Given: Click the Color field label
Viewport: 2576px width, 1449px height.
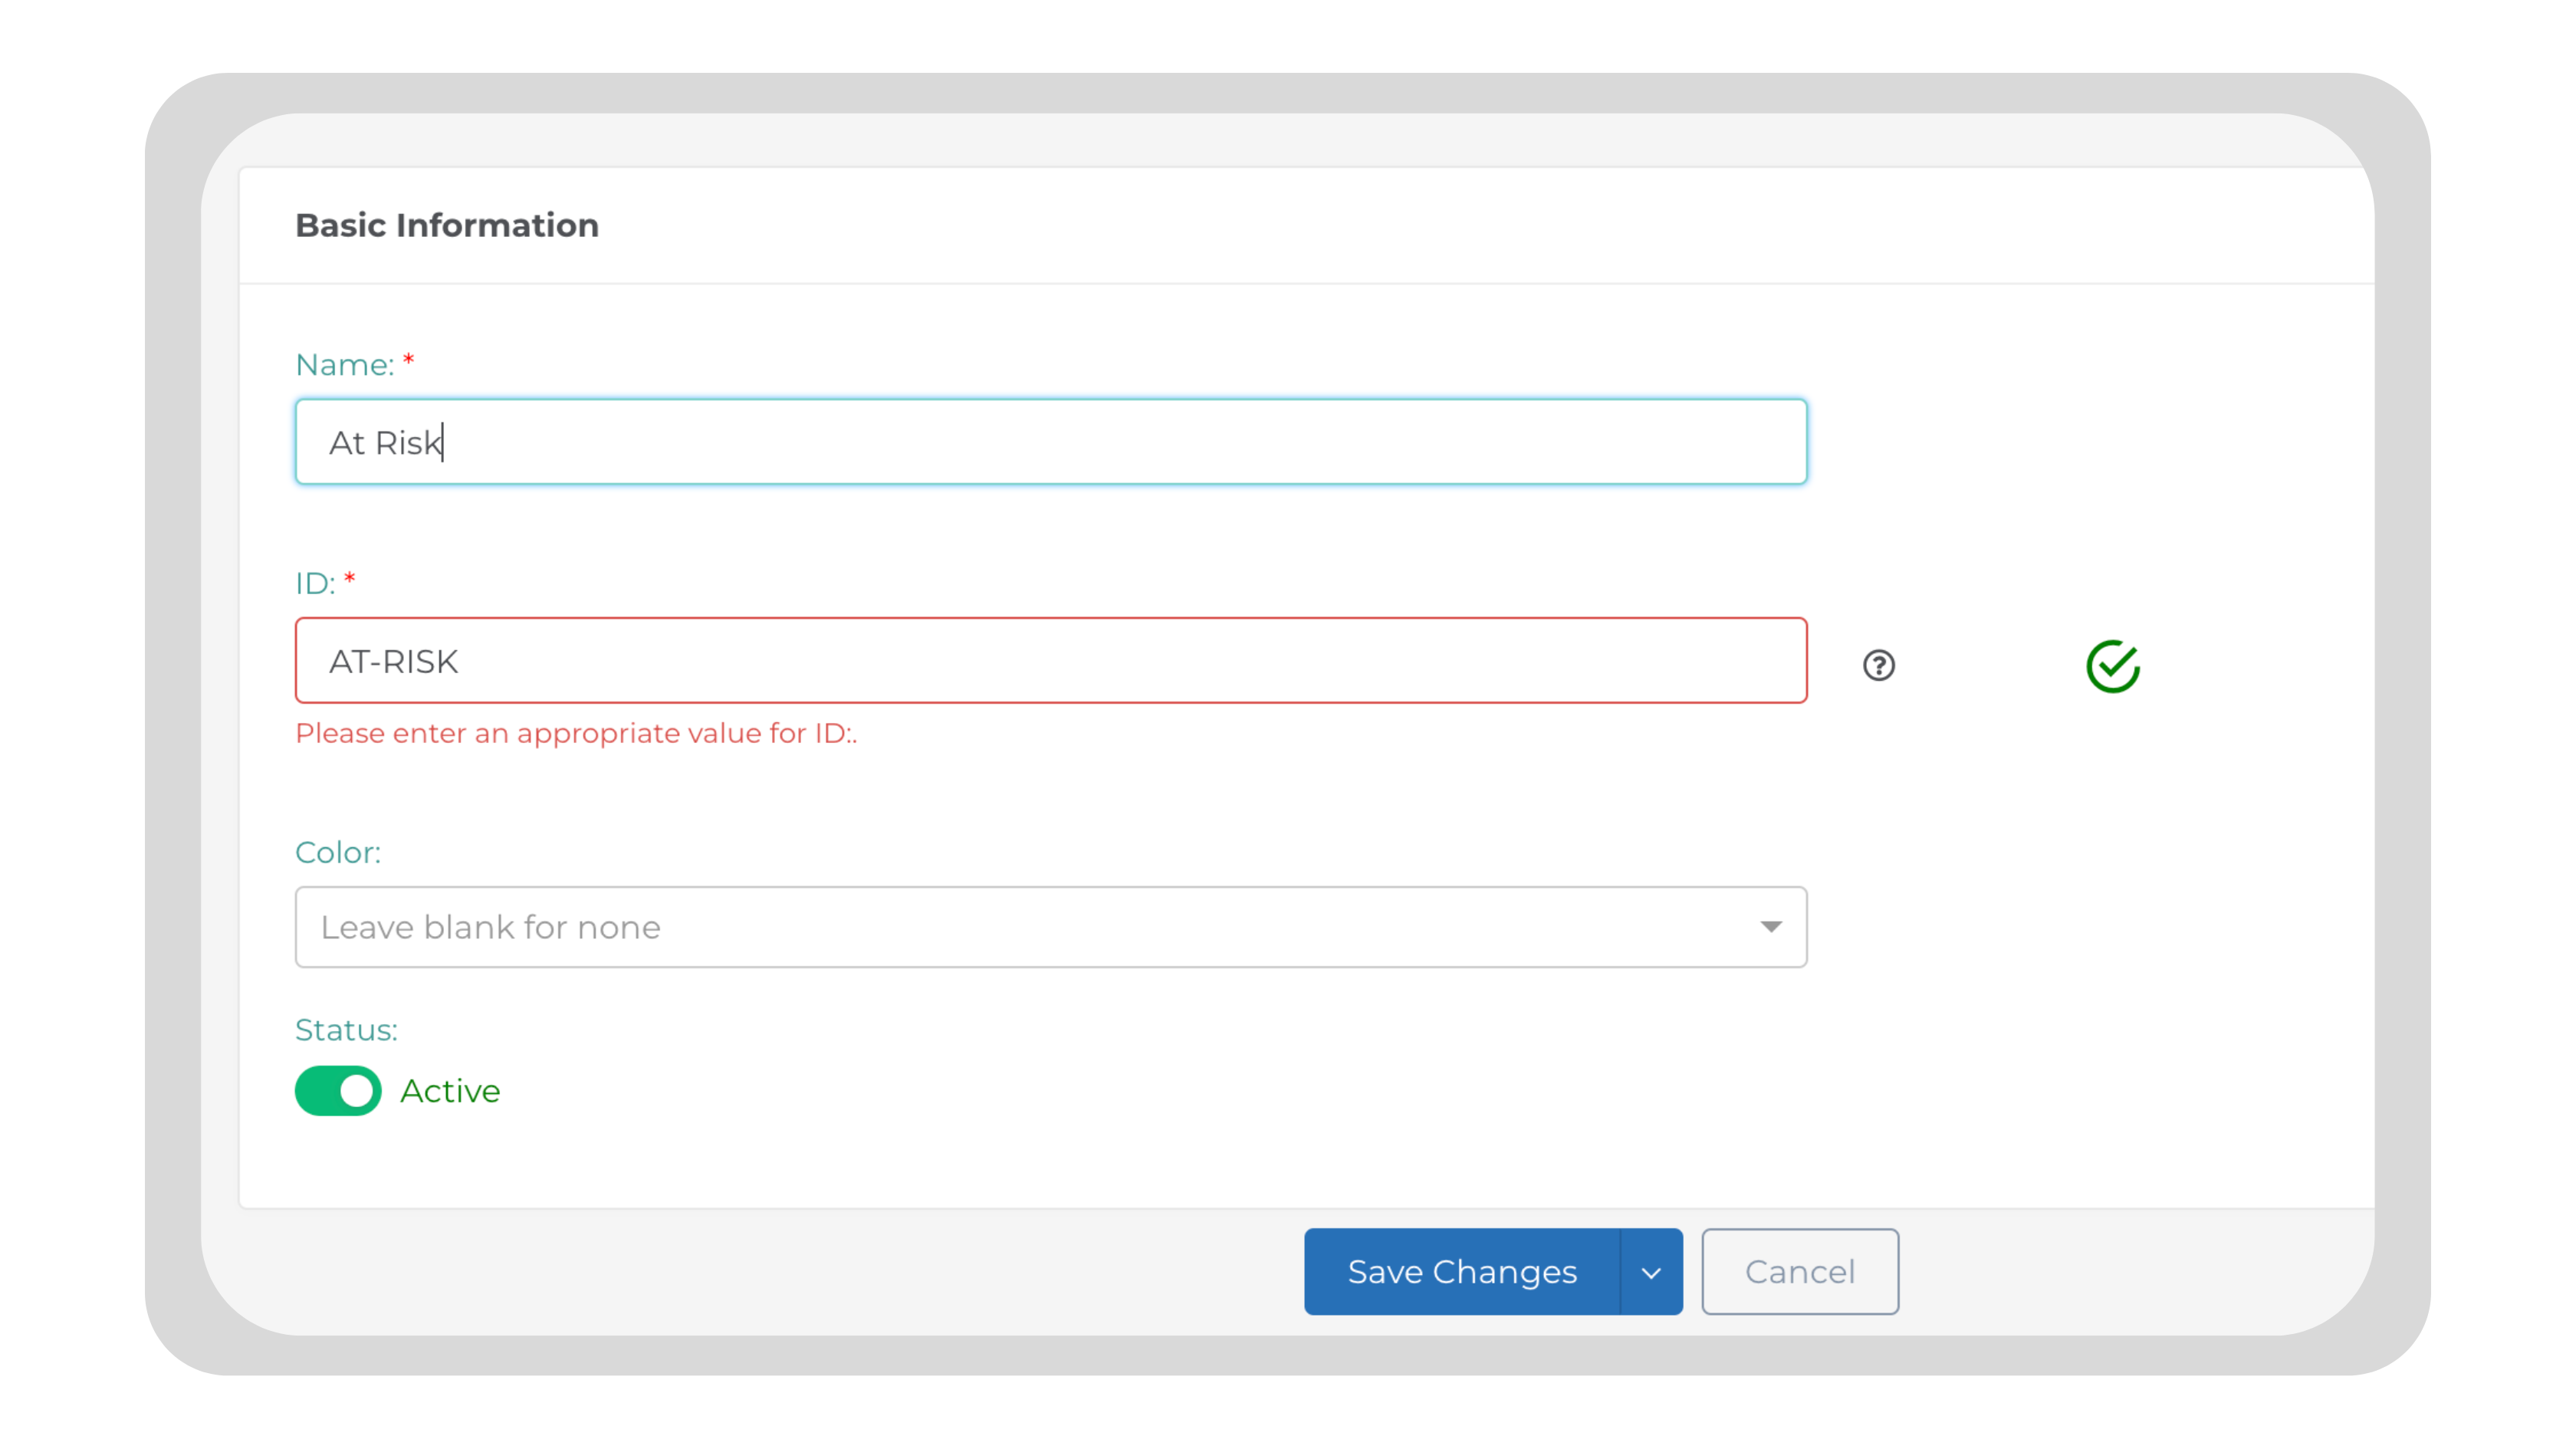Looking at the screenshot, I should (x=338, y=853).
